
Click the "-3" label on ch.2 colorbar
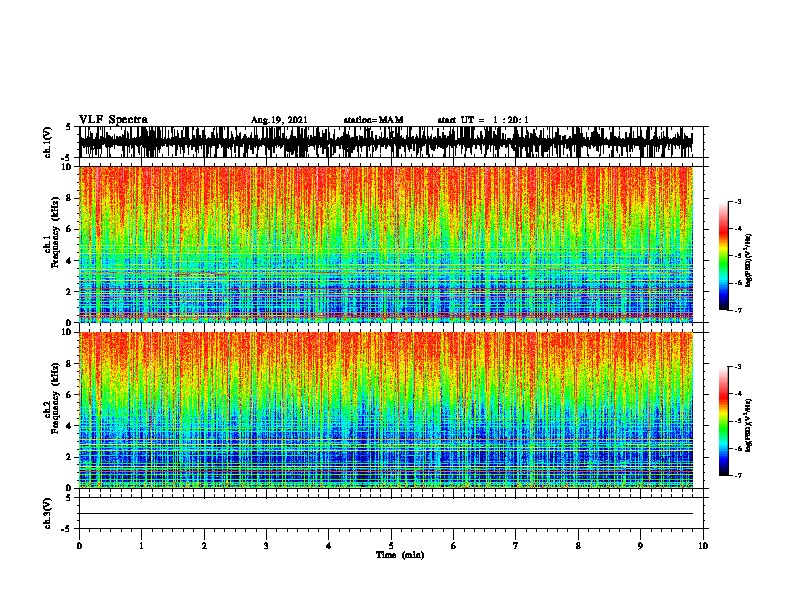[x=737, y=367]
